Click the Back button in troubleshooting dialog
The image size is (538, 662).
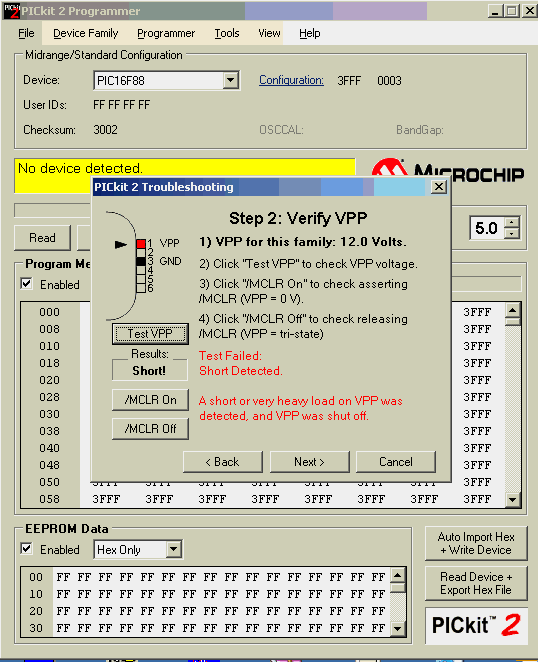click(223, 462)
